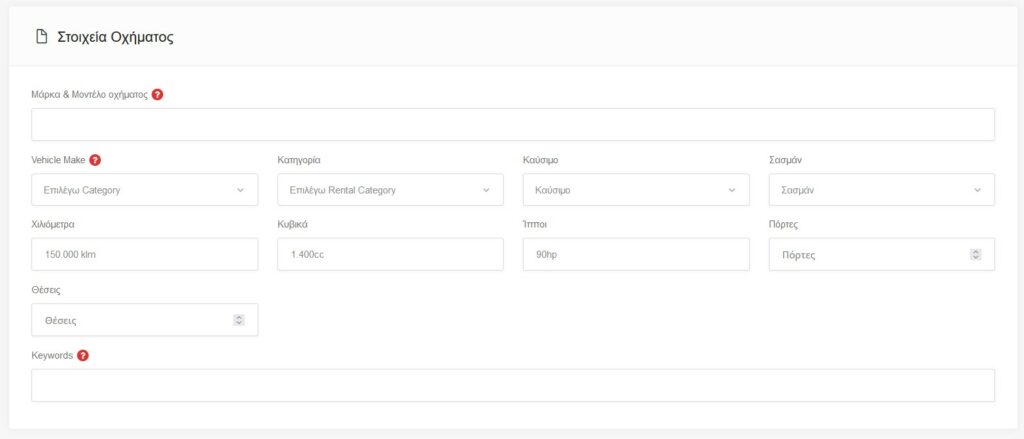Screen dimensions: 1024x439
Task: Click the Vehicle Make help icon
Action: pyautogui.click(x=95, y=160)
